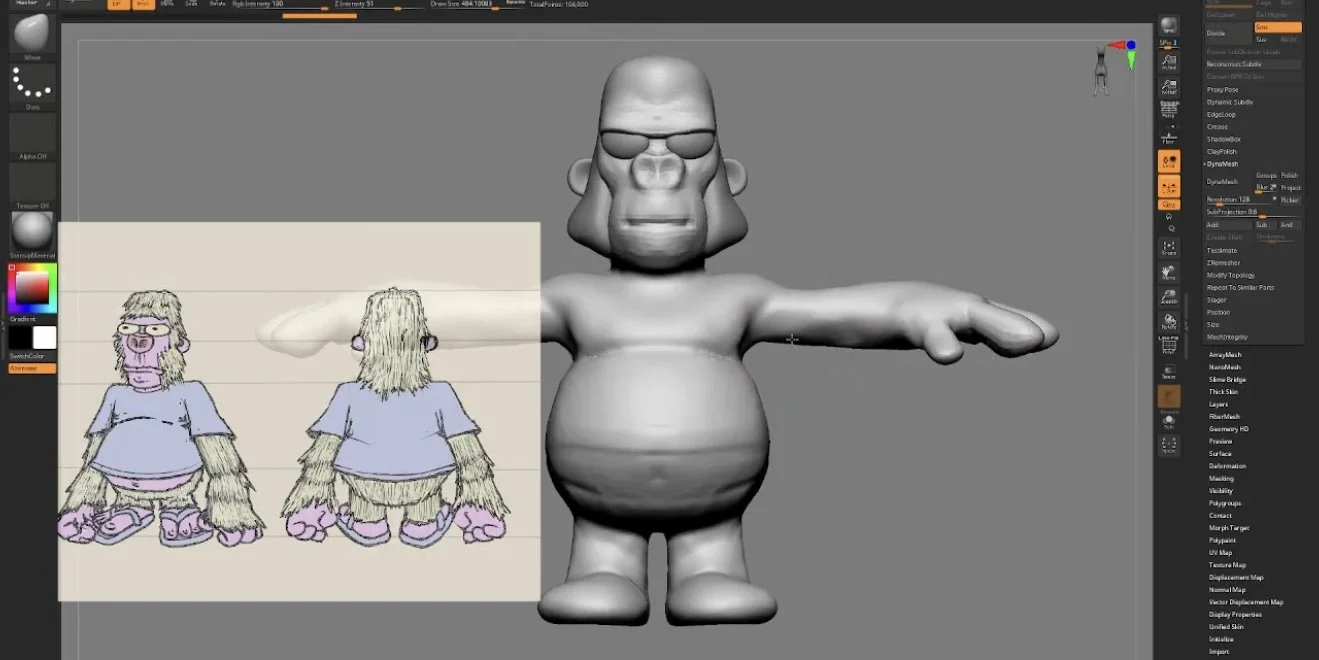Open the FiberMesh subpalette
This screenshot has height=660, width=1319.
point(1224,416)
